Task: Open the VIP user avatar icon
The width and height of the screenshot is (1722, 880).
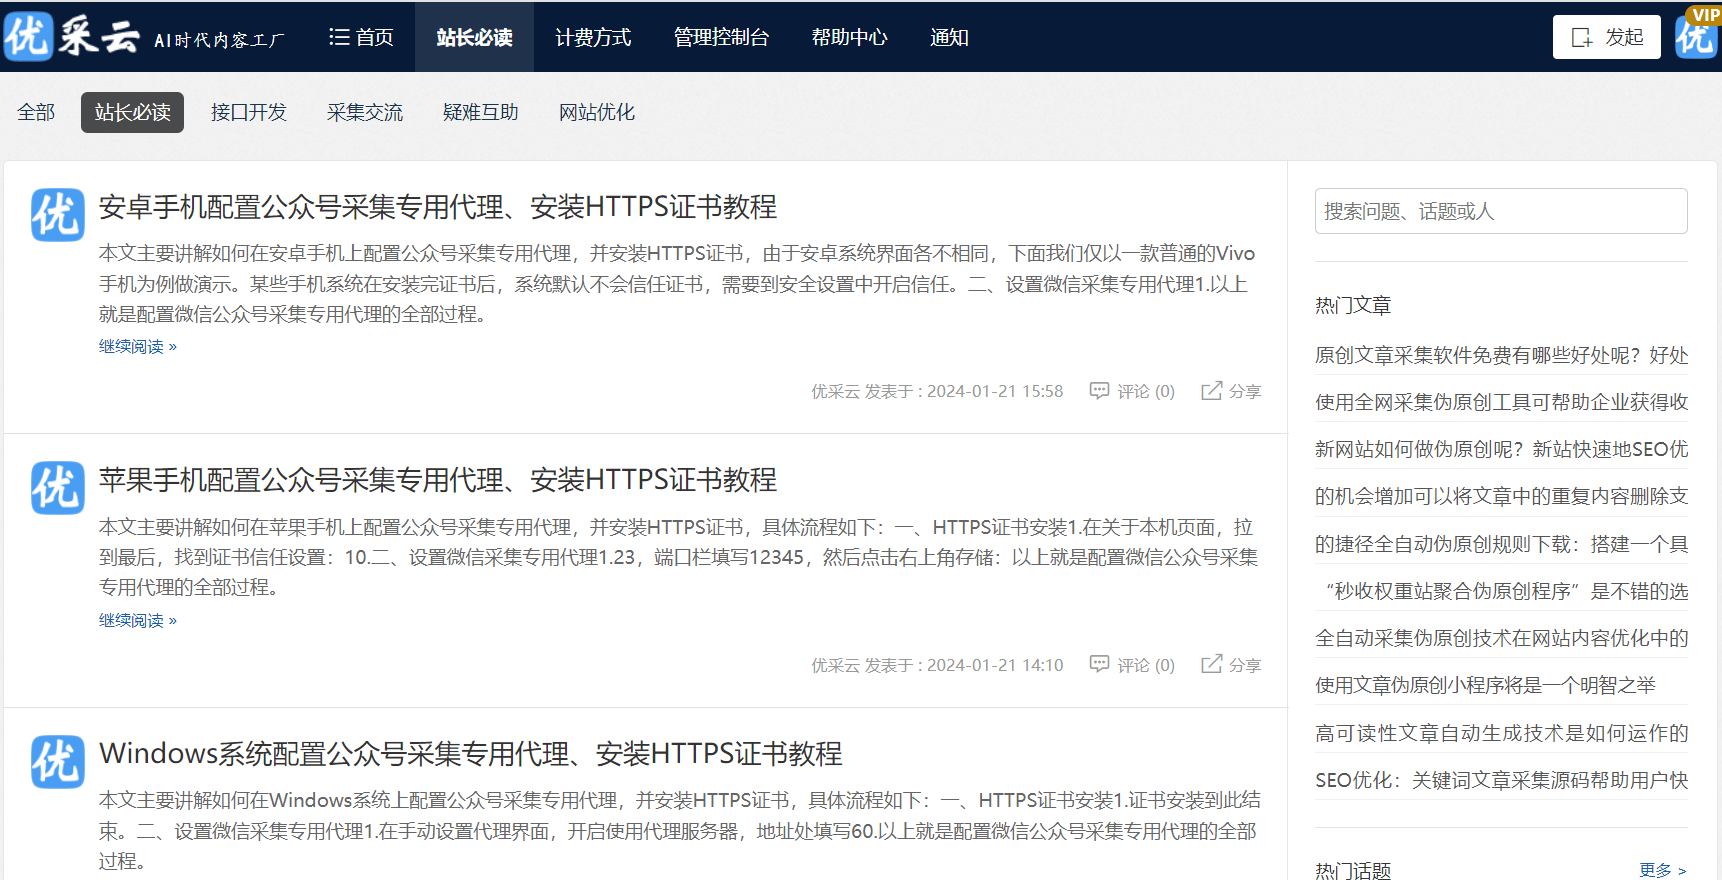Action: tap(1696, 36)
